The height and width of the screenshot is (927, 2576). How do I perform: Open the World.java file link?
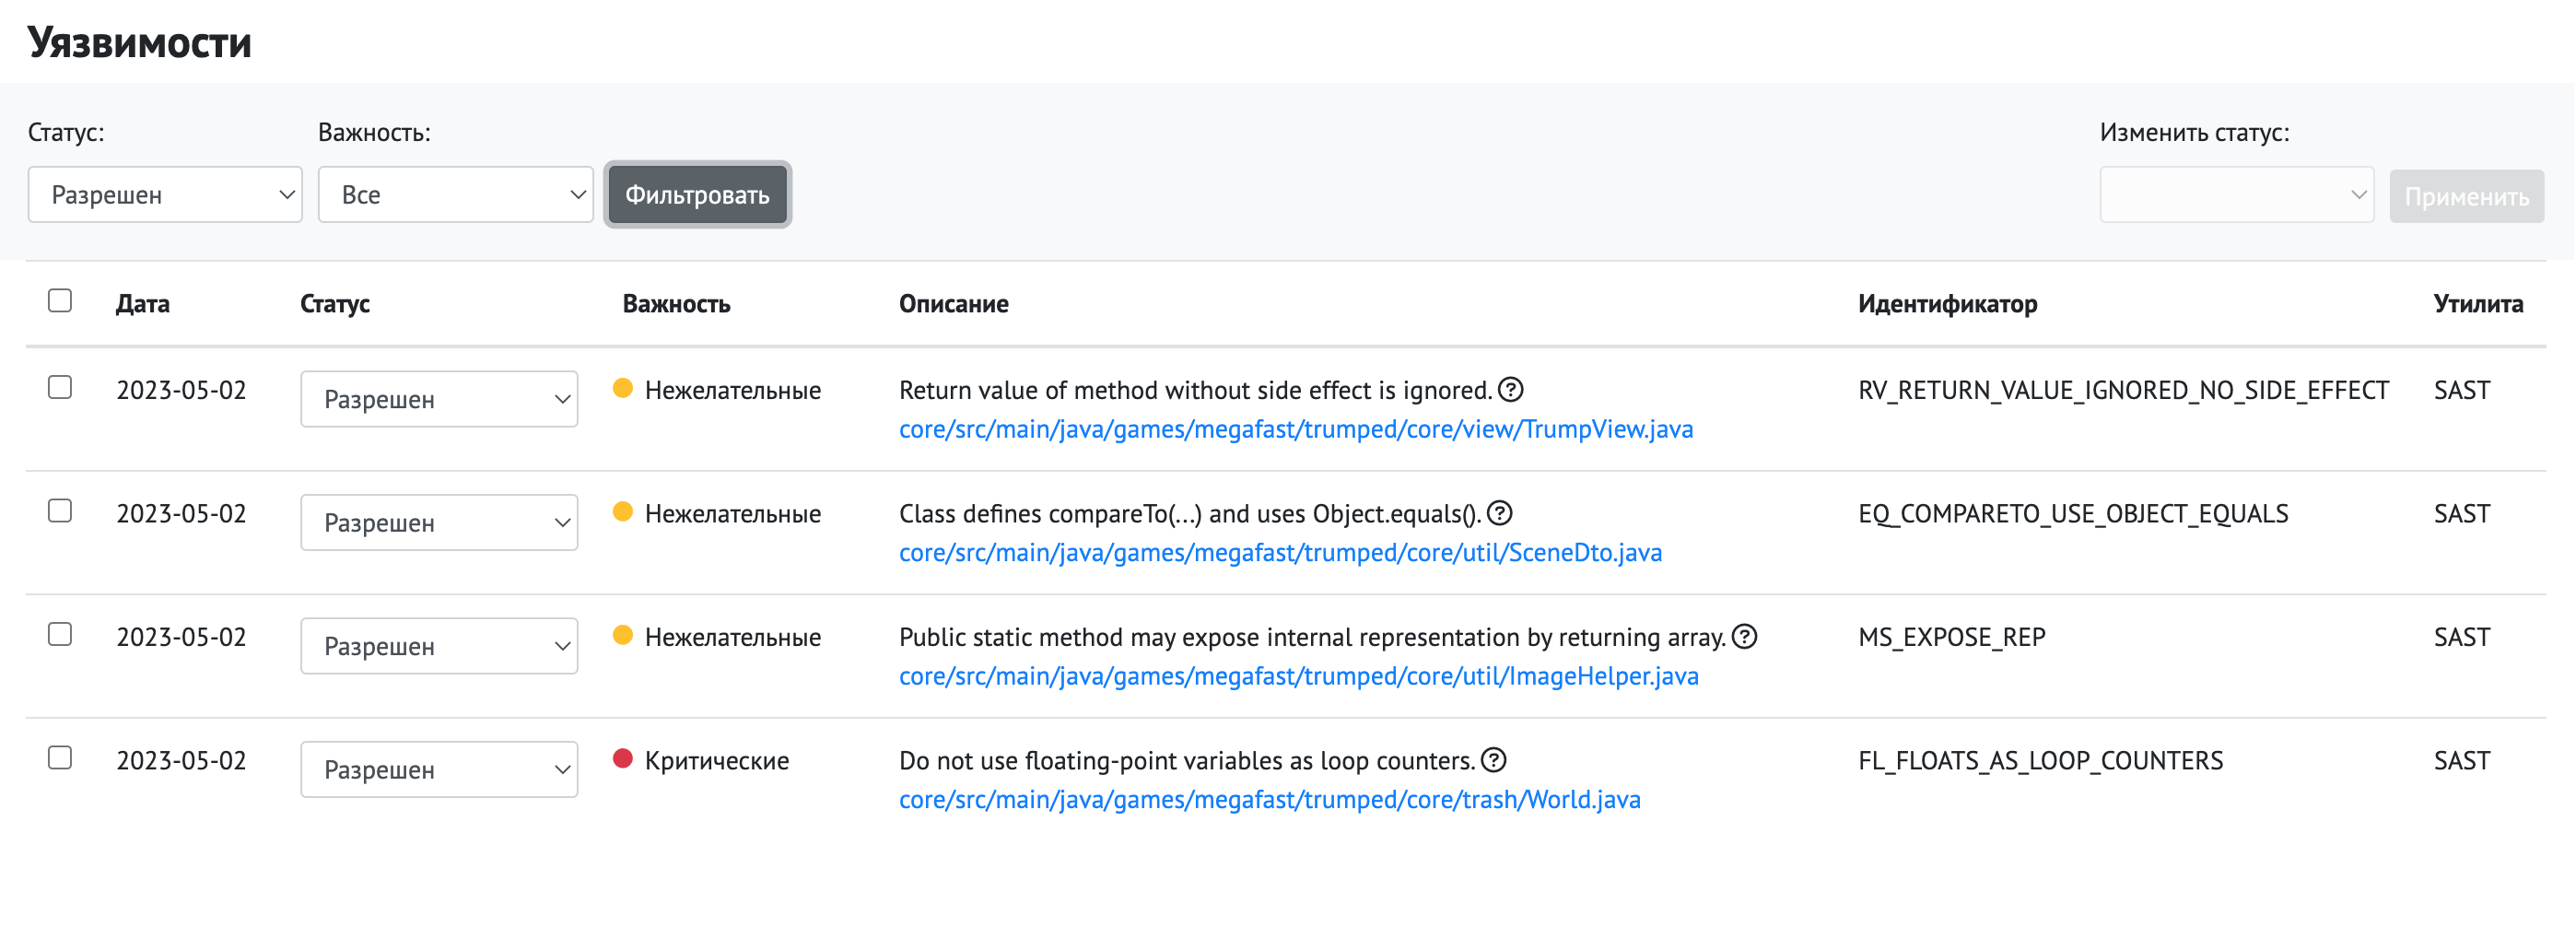(x=1269, y=800)
